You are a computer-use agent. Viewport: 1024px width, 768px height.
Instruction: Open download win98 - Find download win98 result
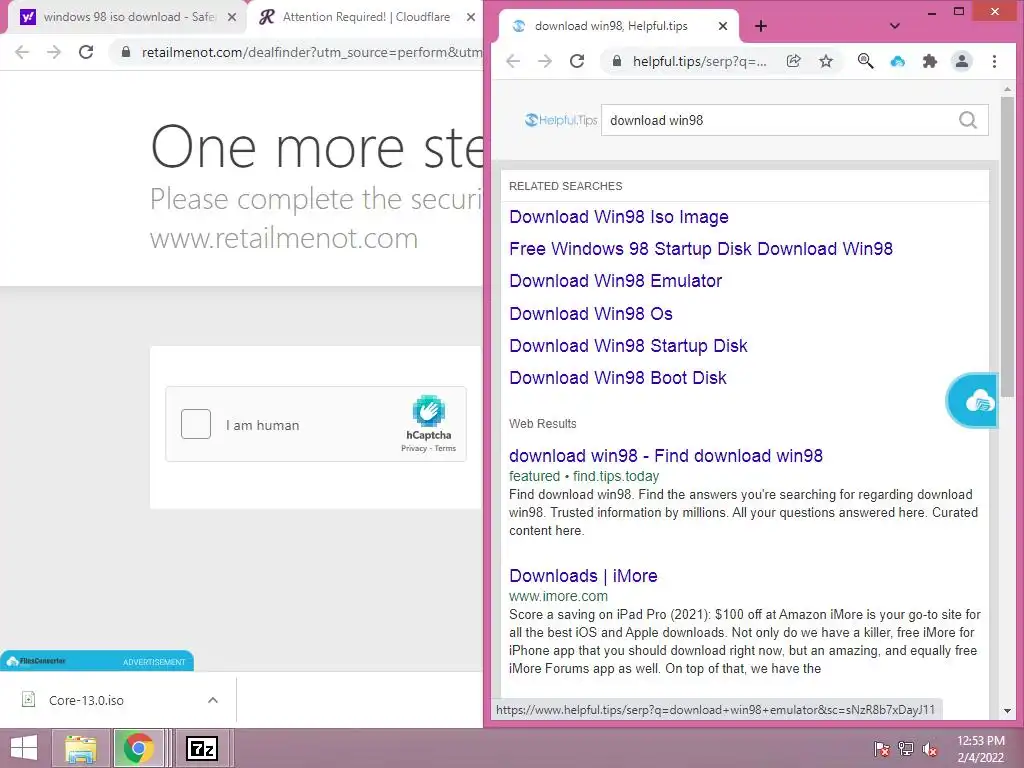665,456
